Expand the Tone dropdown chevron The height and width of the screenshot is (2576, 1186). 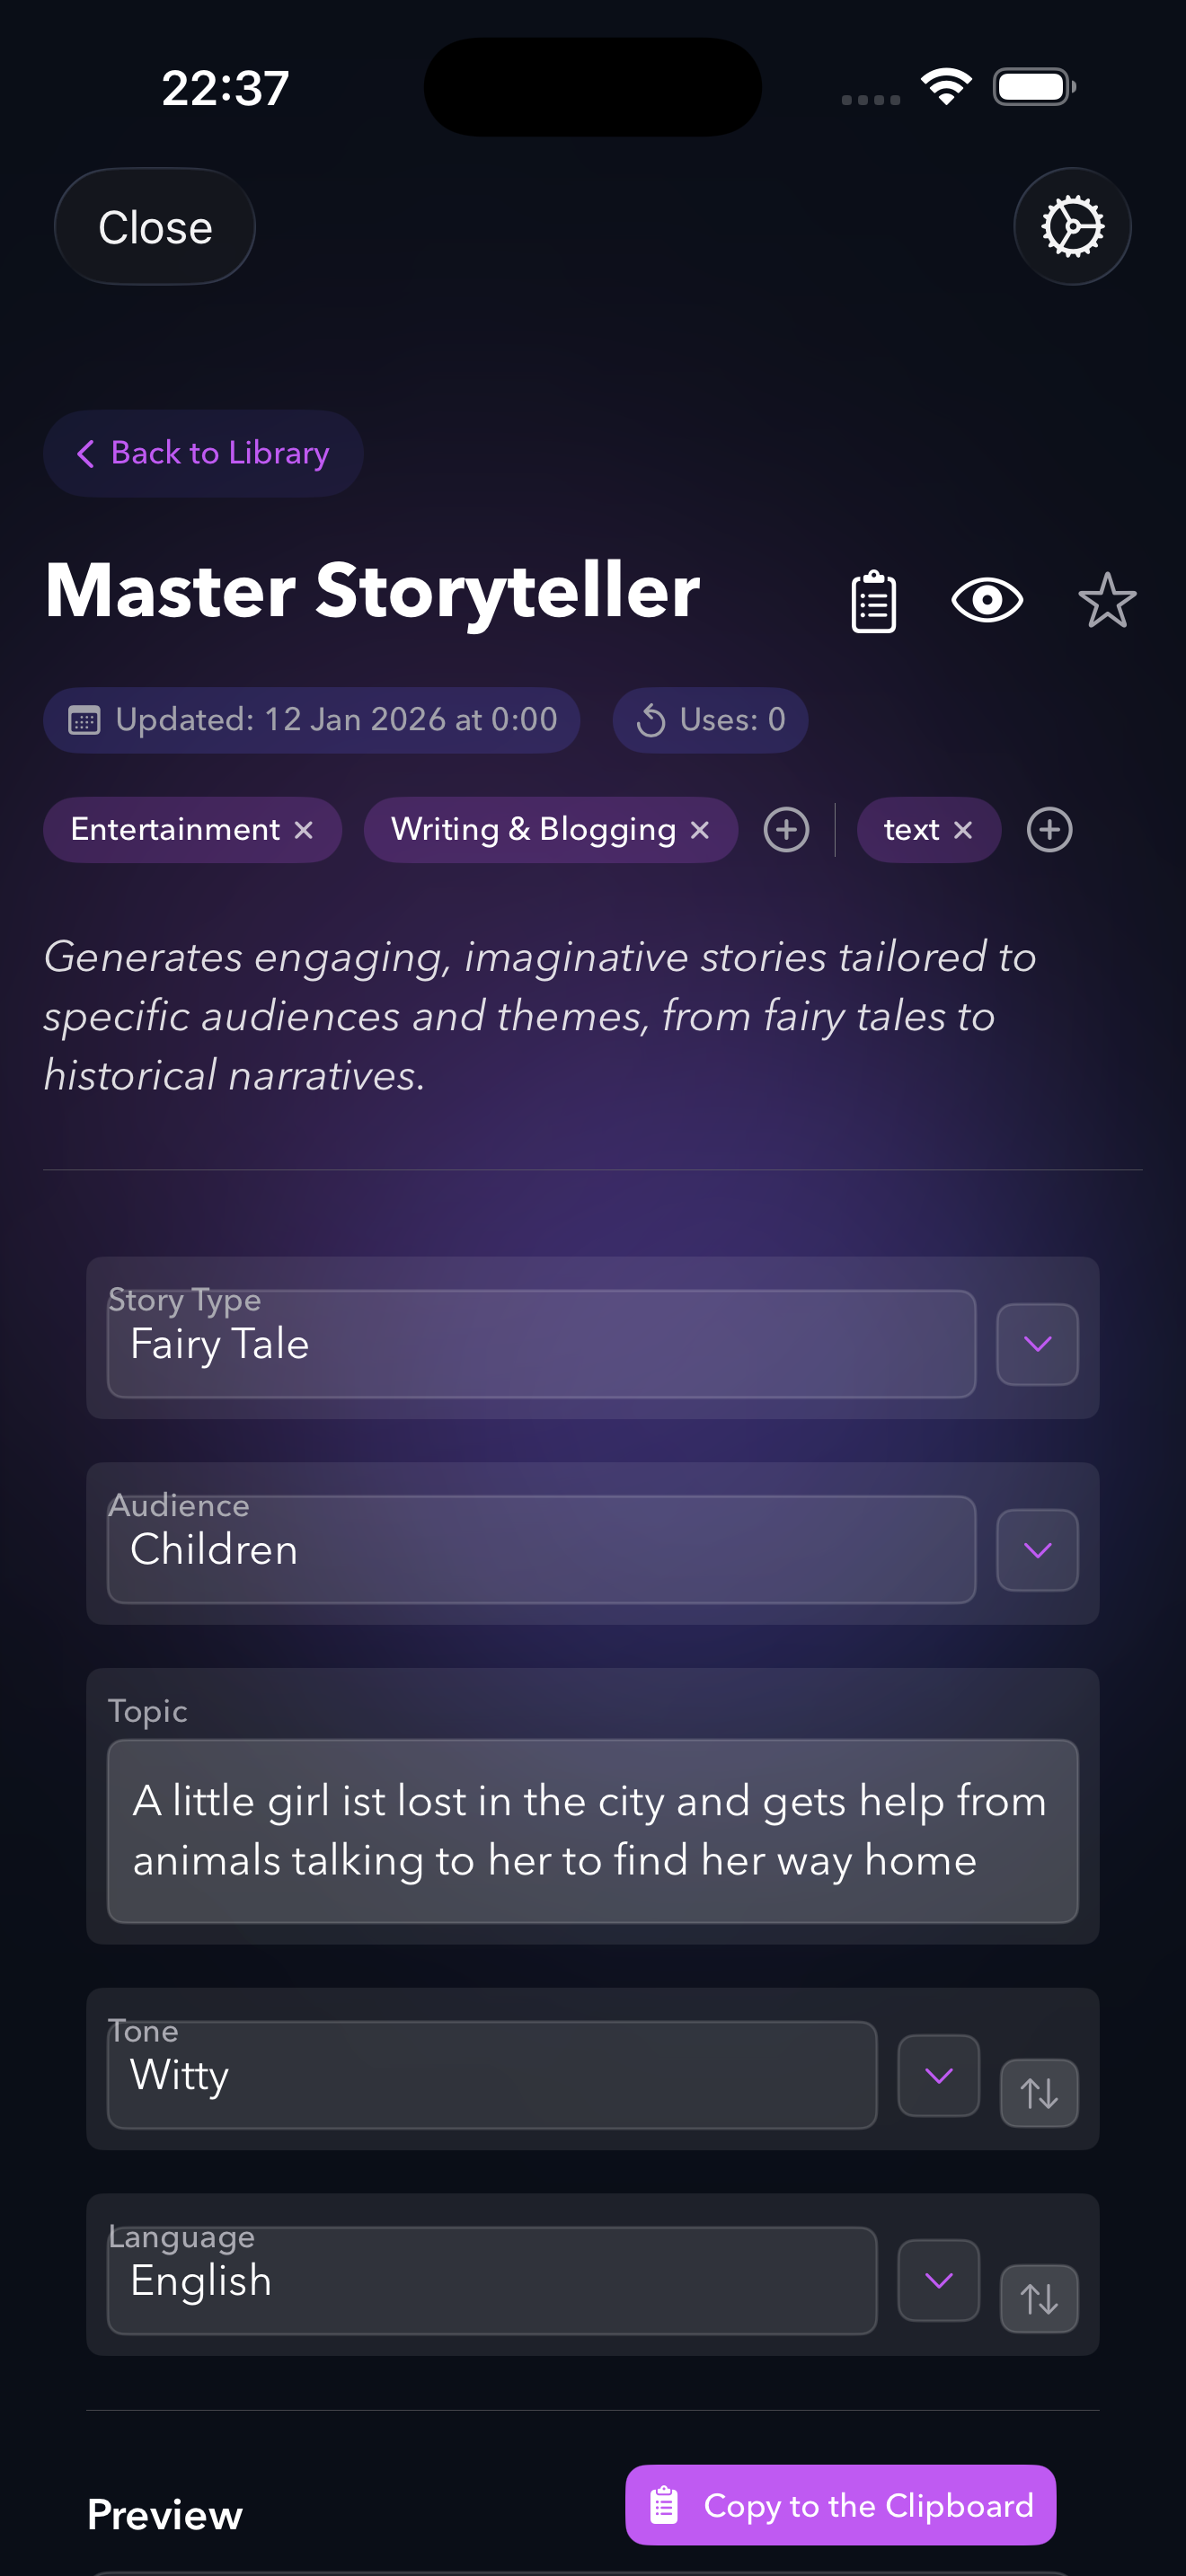pyautogui.click(x=938, y=2076)
